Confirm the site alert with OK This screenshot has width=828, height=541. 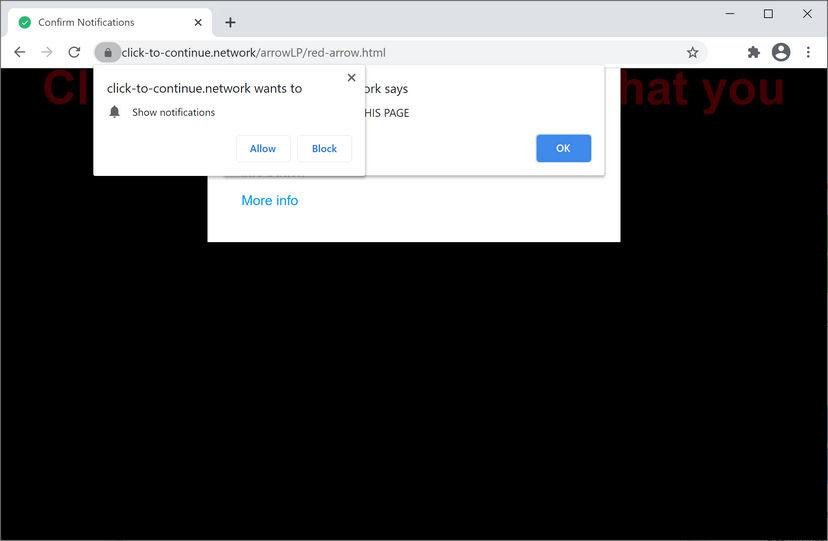click(x=563, y=148)
